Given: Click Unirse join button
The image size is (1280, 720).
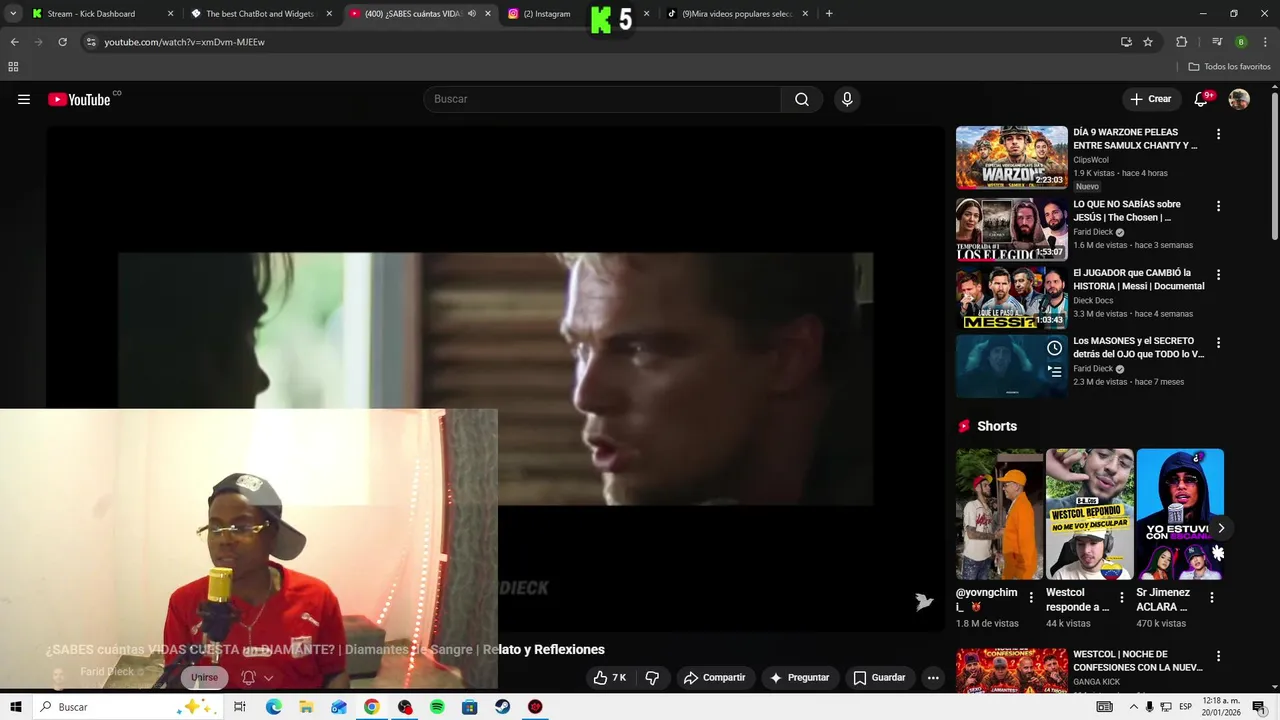Looking at the screenshot, I should point(204,677).
